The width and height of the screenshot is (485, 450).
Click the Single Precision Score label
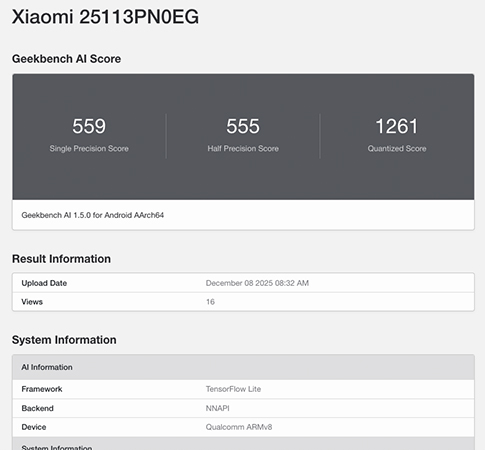pyautogui.click(x=89, y=149)
